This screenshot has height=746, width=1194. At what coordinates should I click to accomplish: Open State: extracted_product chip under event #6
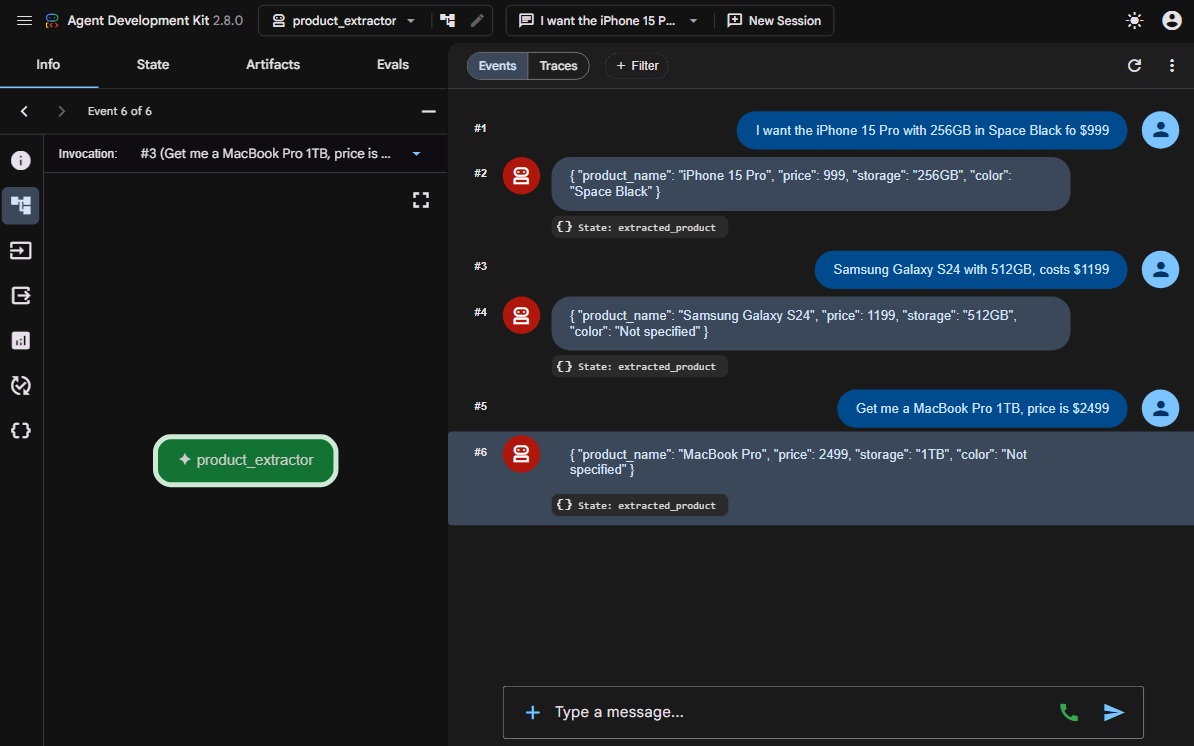tap(640, 505)
